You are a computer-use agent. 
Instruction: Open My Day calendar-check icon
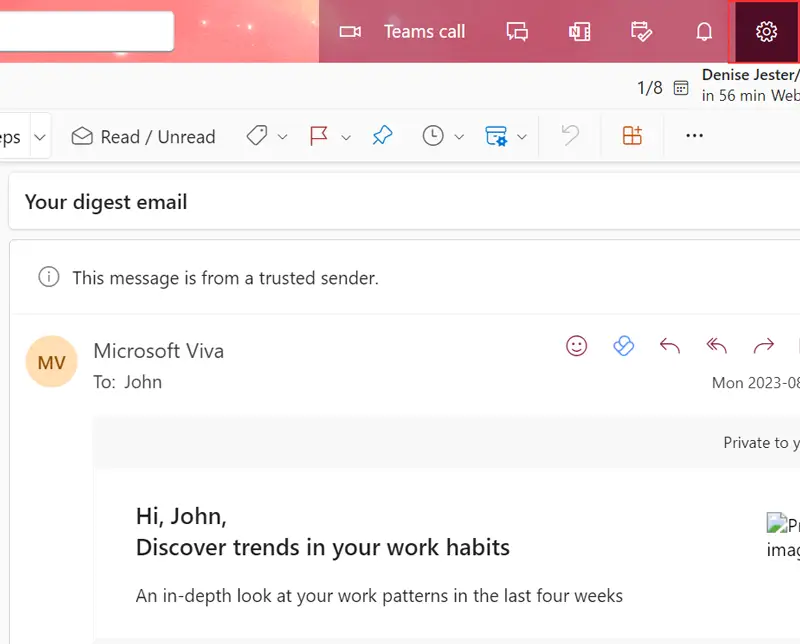click(641, 32)
